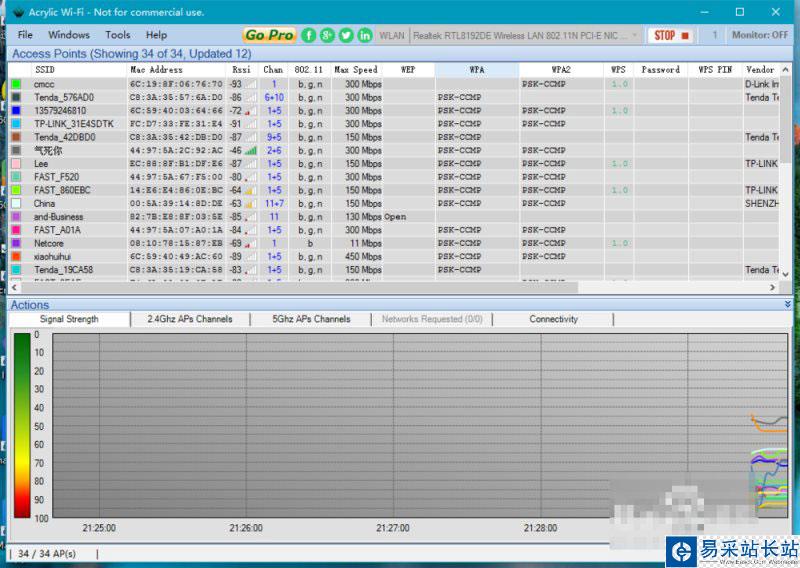The height and width of the screenshot is (568, 800).
Task: Open the Twitter social icon
Action: coord(346,35)
